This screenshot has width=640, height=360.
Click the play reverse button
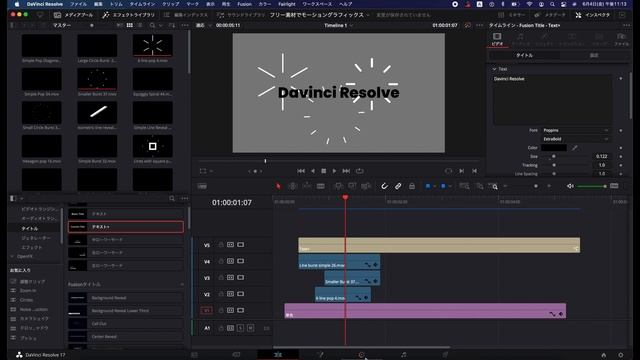pos(313,171)
